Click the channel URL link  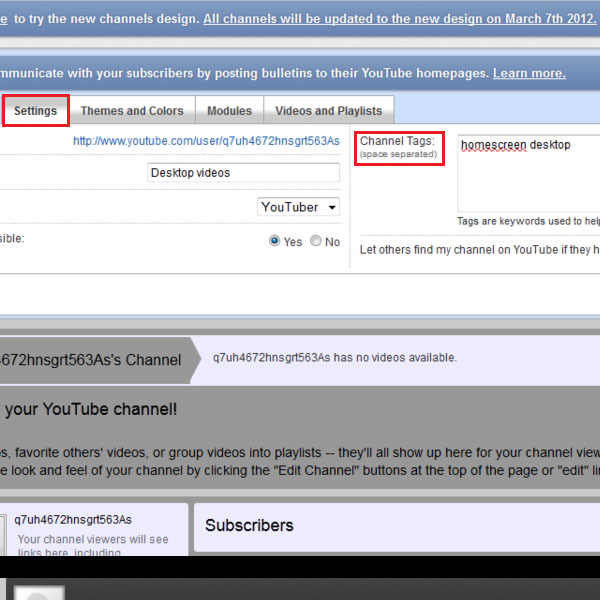pos(206,141)
